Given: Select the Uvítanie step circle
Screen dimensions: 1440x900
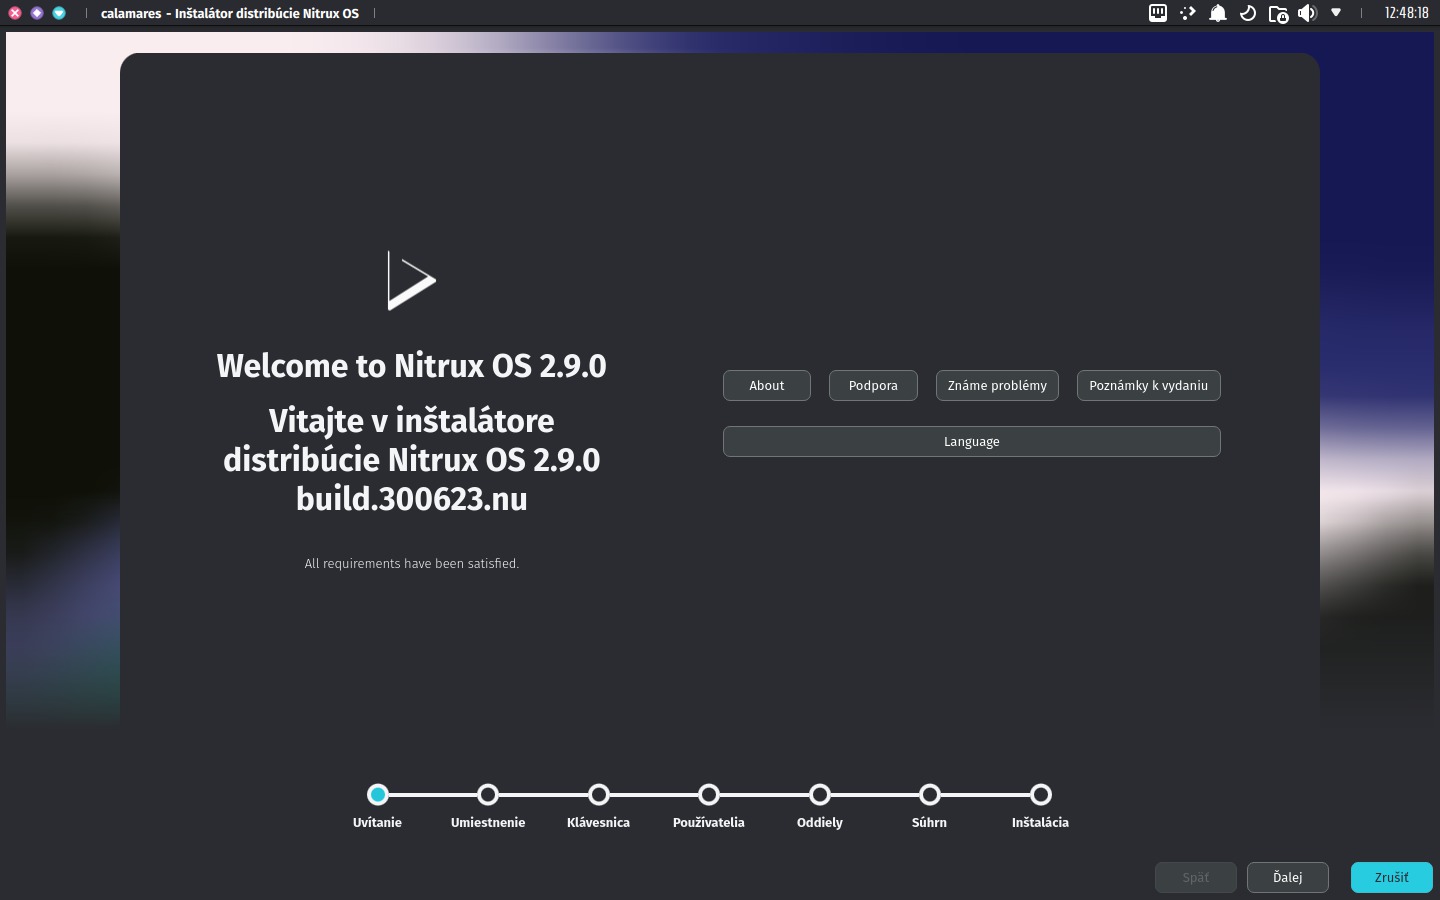Looking at the screenshot, I should pos(377,794).
